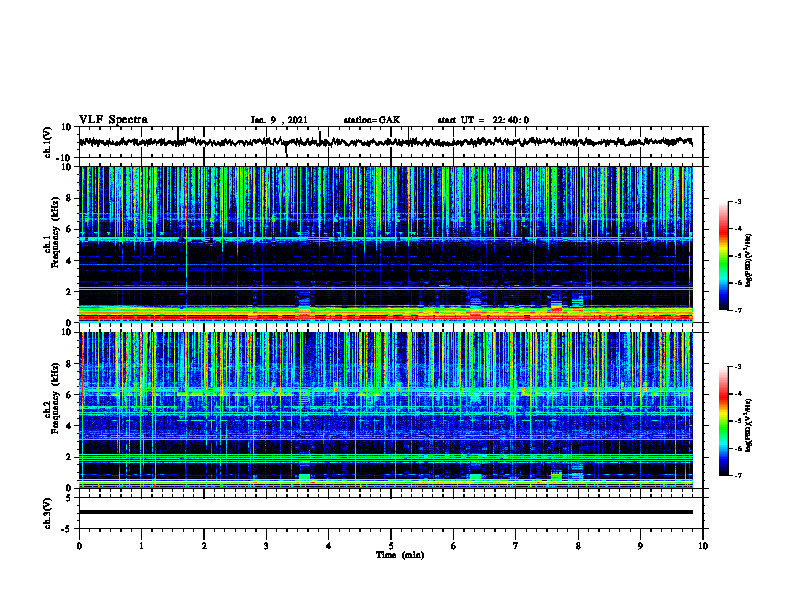Click the "start UT = 22:40:0" header text

tap(483, 120)
